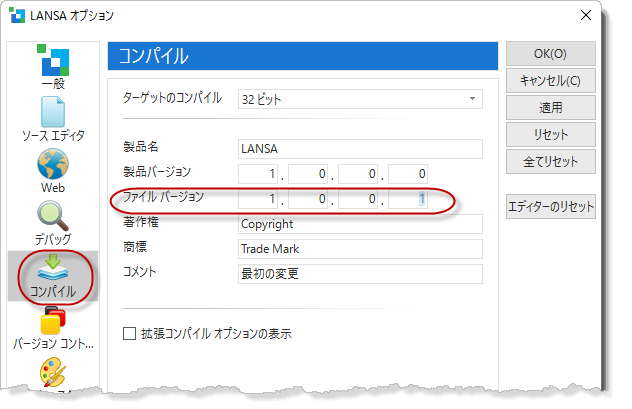This screenshot has width=632, height=409.
Task: Open the 一般 (General) settings category
Action: [x=53, y=67]
